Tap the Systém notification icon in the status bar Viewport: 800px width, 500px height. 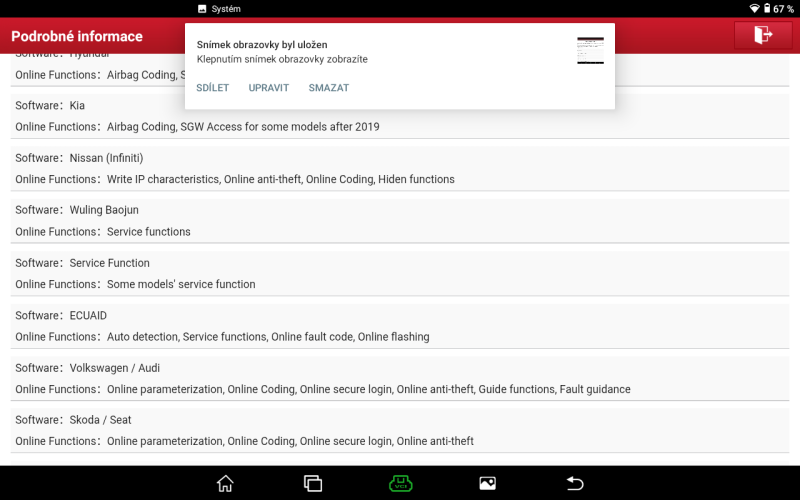[x=202, y=9]
